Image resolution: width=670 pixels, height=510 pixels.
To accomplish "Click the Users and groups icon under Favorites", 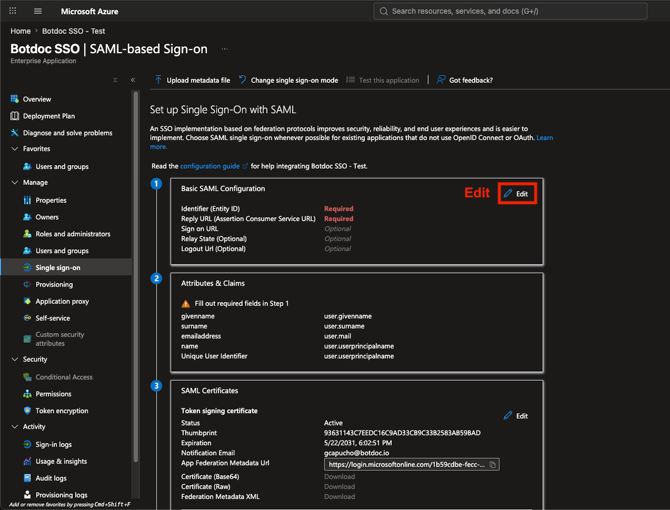I will pos(27,167).
